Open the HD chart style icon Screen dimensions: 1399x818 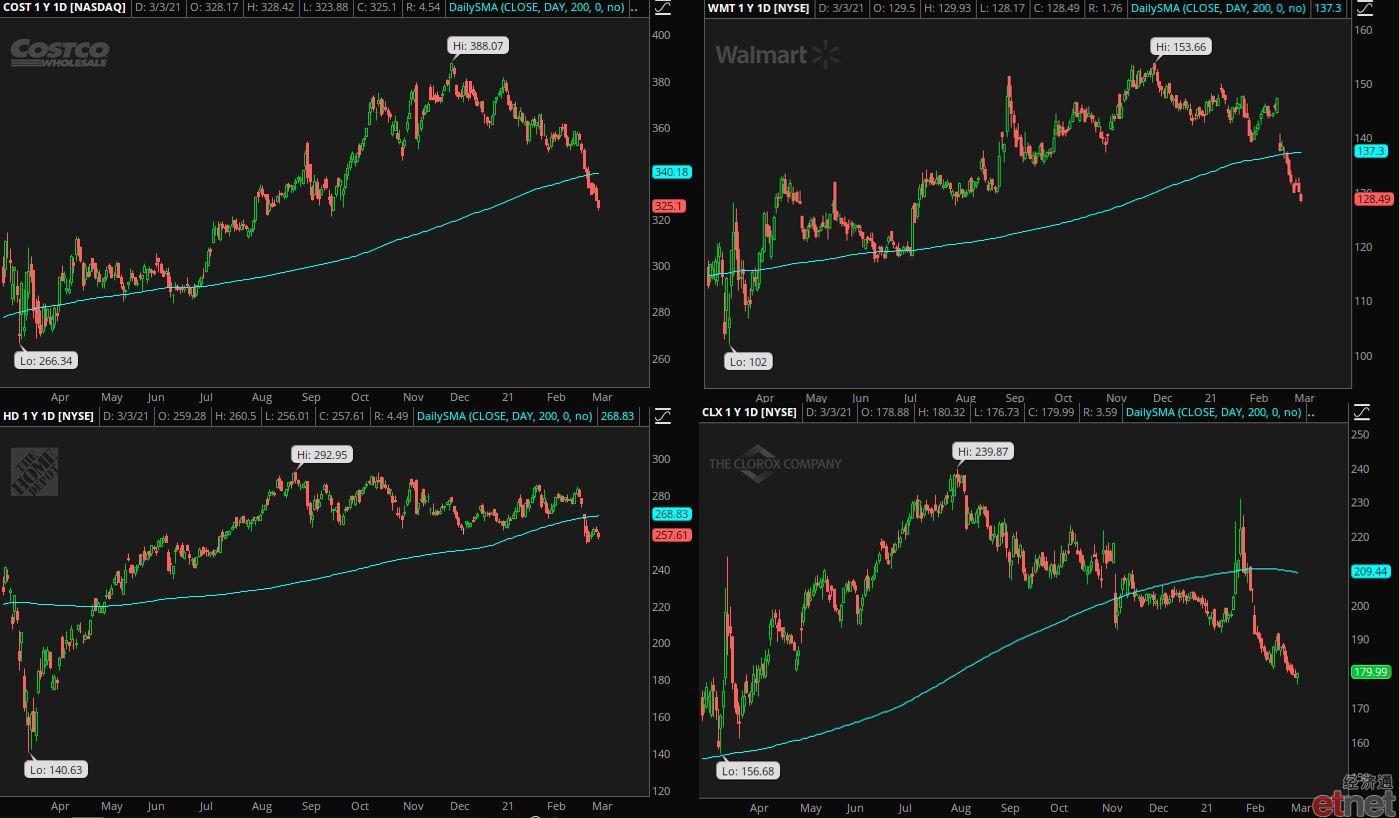pyautogui.click(x=663, y=415)
